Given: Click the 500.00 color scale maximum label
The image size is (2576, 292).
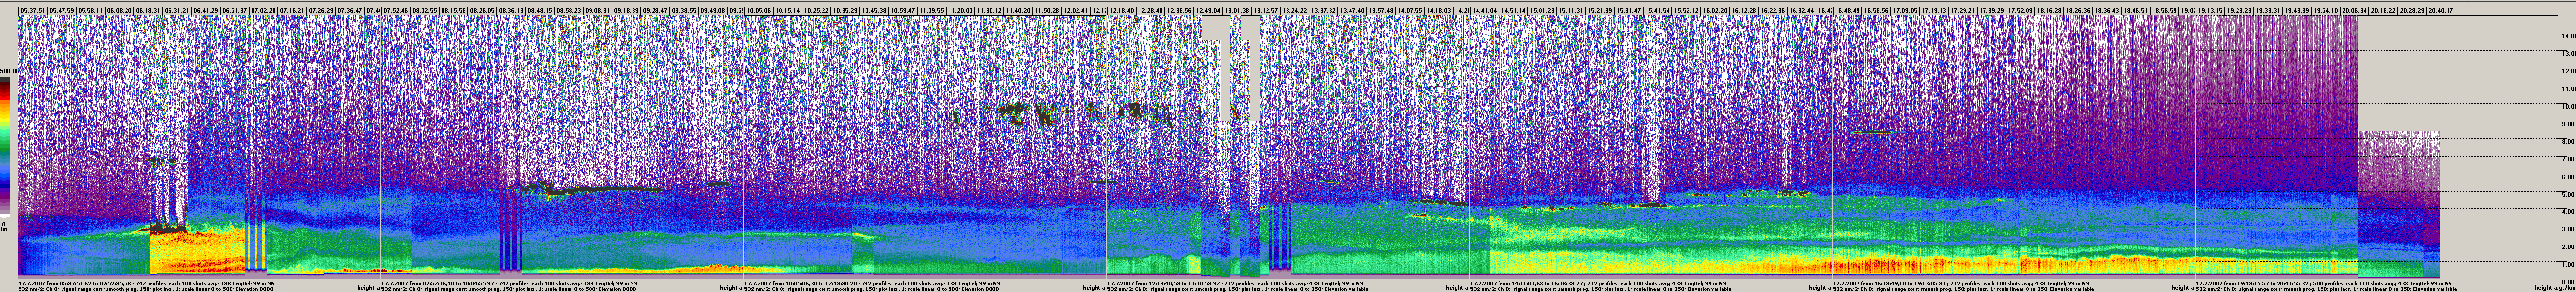Looking at the screenshot, I should [x=9, y=72].
